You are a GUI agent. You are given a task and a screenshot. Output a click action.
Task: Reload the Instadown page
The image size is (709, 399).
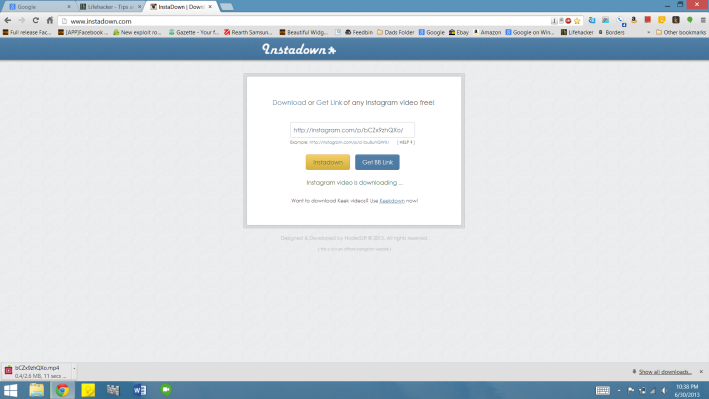coord(36,20)
